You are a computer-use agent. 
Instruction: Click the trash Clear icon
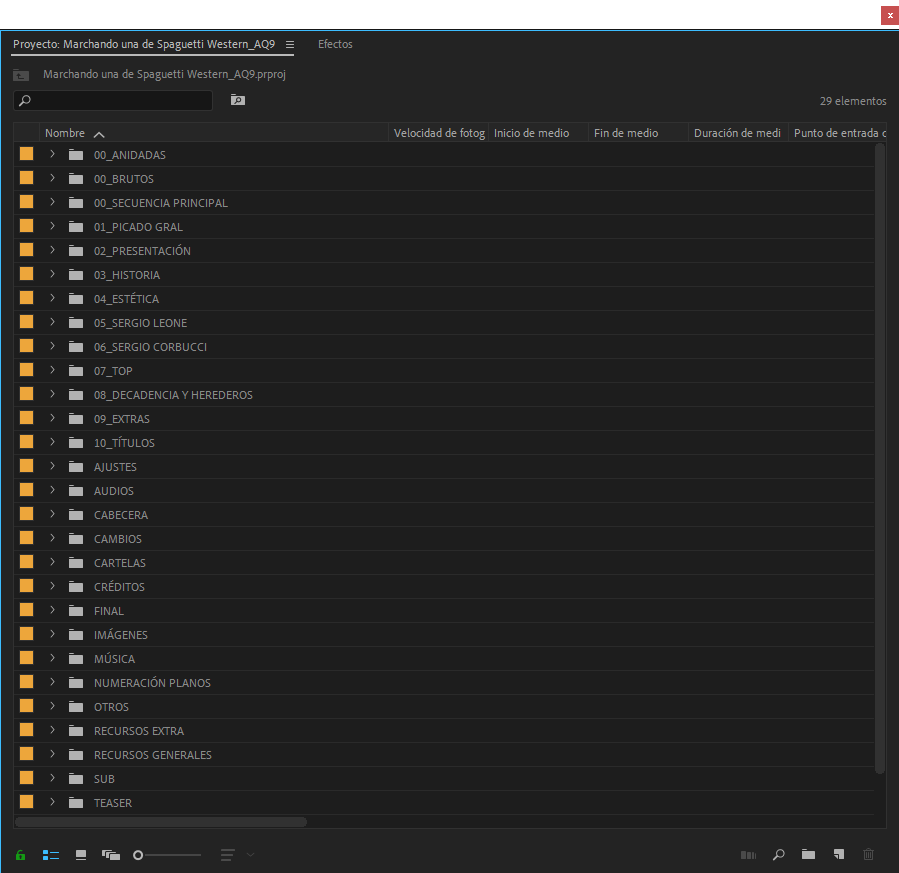869,855
